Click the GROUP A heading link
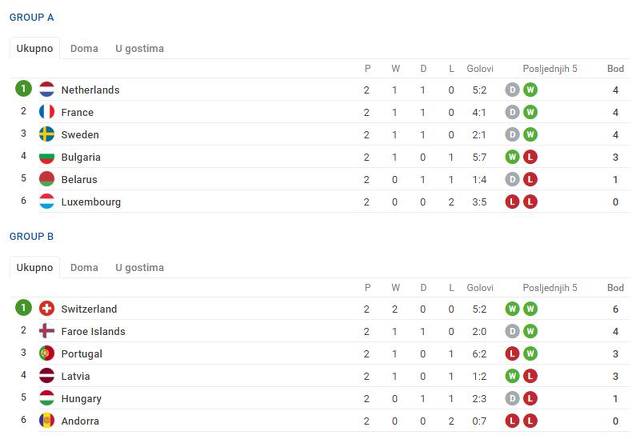 click(31, 17)
